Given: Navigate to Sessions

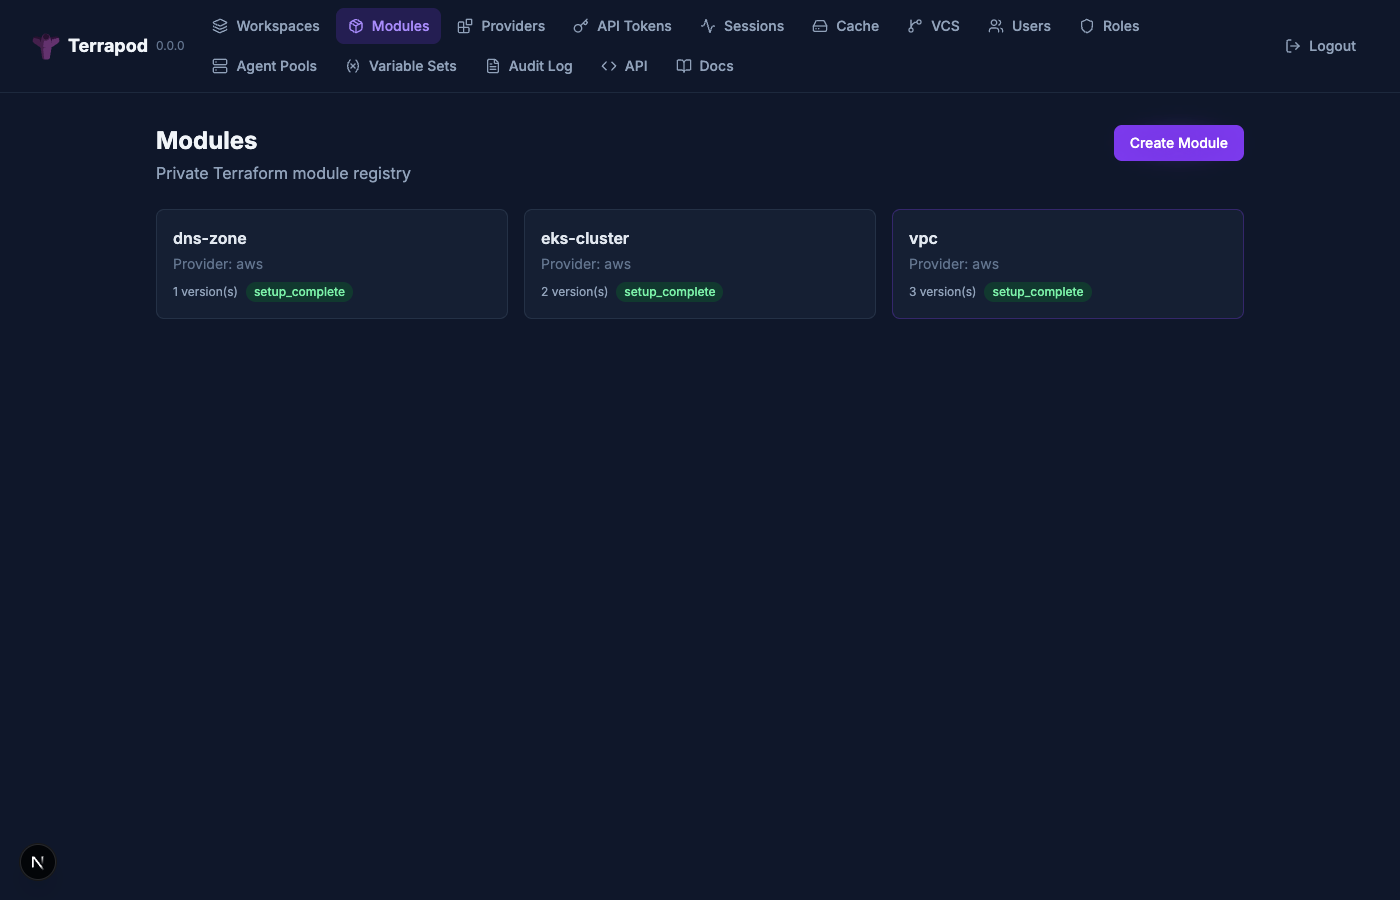Looking at the screenshot, I should pos(742,26).
